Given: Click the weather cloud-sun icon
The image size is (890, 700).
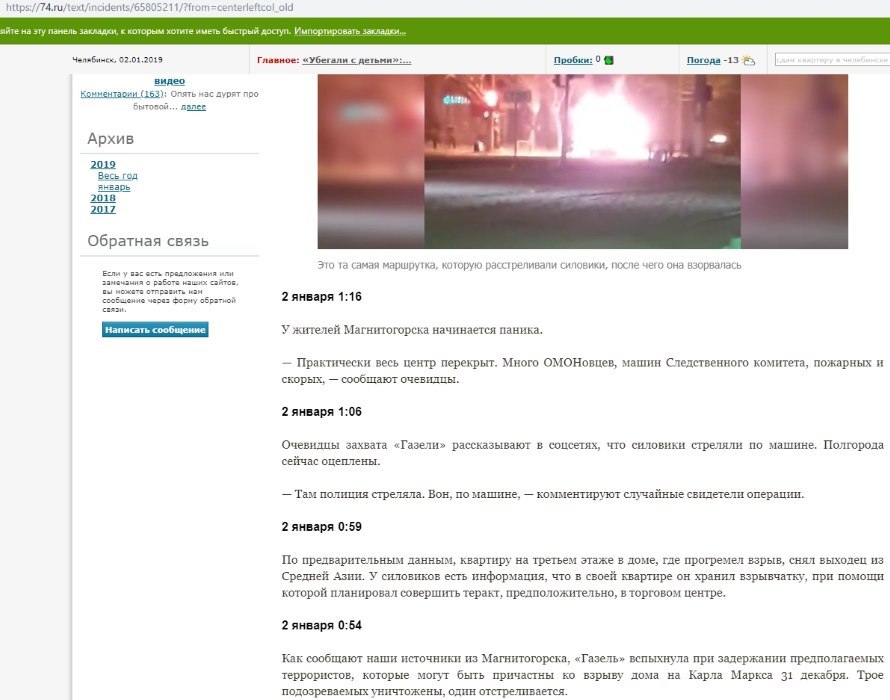Looking at the screenshot, I should [x=749, y=60].
